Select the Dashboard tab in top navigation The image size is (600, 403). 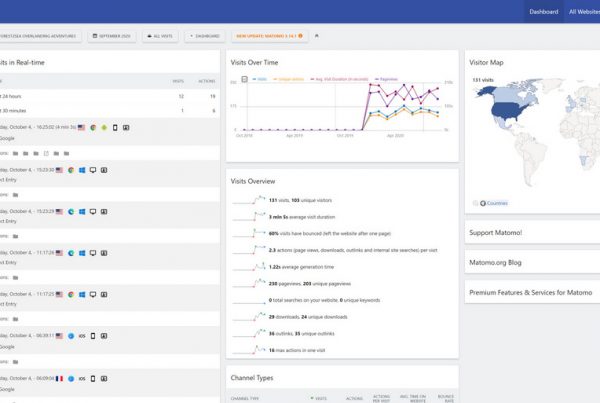[x=543, y=12]
